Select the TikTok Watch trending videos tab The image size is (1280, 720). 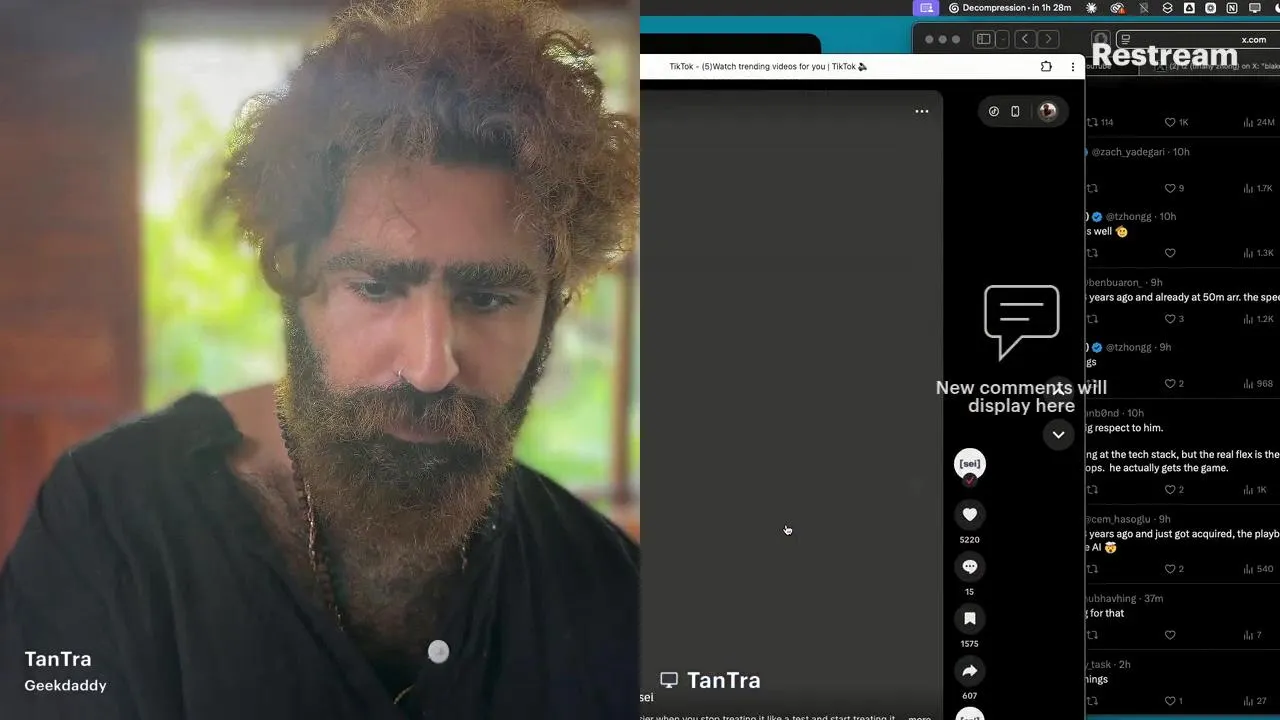point(768,66)
